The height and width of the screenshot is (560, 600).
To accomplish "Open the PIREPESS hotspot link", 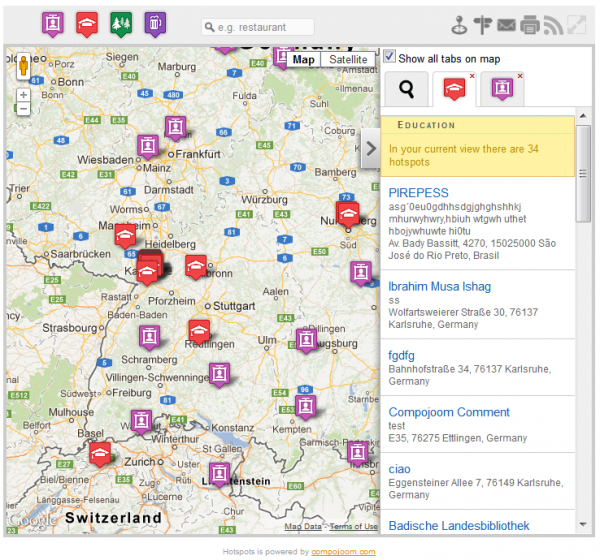I will tap(417, 192).
